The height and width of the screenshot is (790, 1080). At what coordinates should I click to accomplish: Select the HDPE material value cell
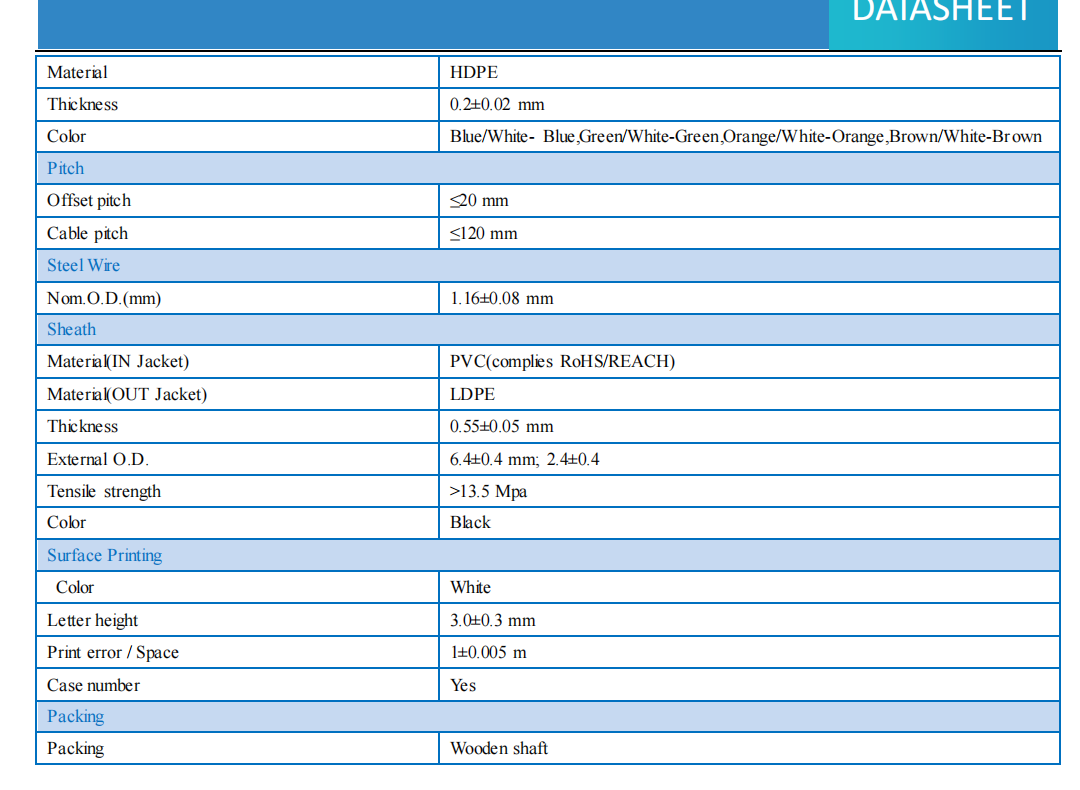(474, 72)
